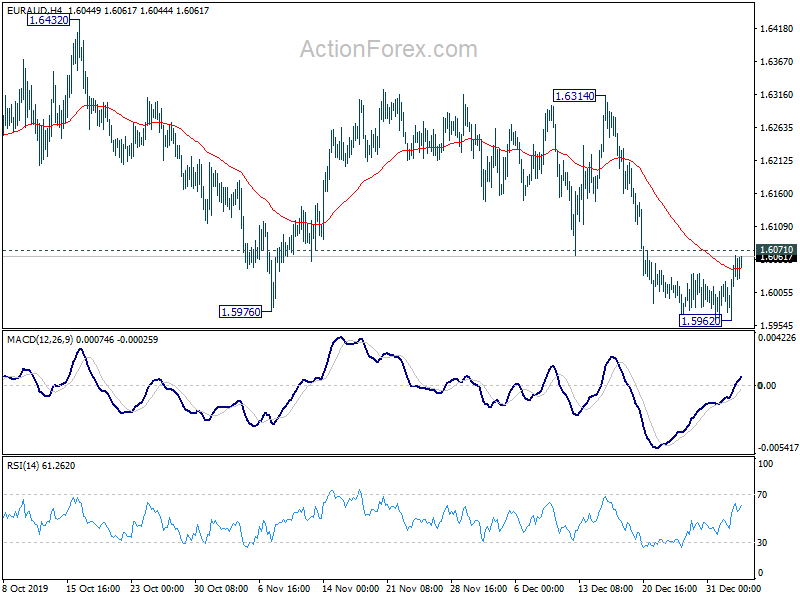Click the 1.64180 price axis value

coord(777,29)
